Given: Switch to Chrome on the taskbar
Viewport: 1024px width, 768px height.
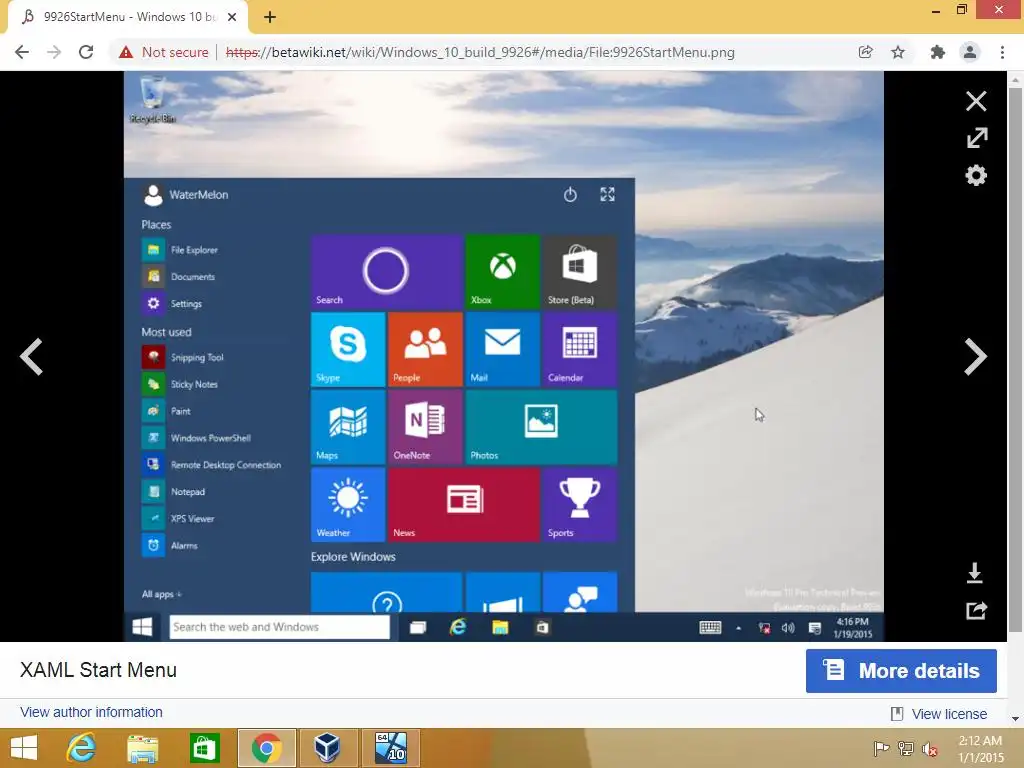Looking at the screenshot, I should tap(266, 748).
